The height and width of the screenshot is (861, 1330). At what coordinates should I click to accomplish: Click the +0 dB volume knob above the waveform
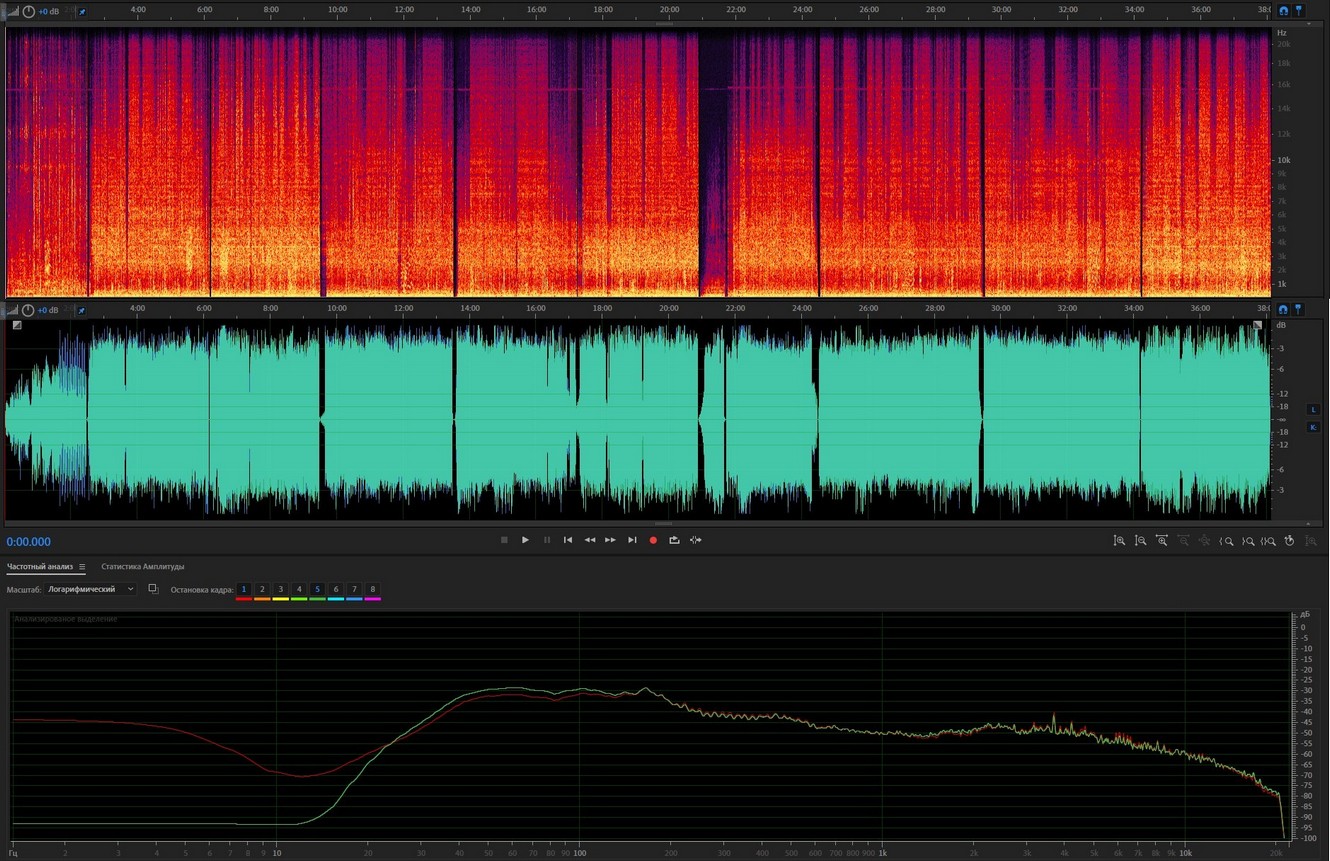pos(28,310)
